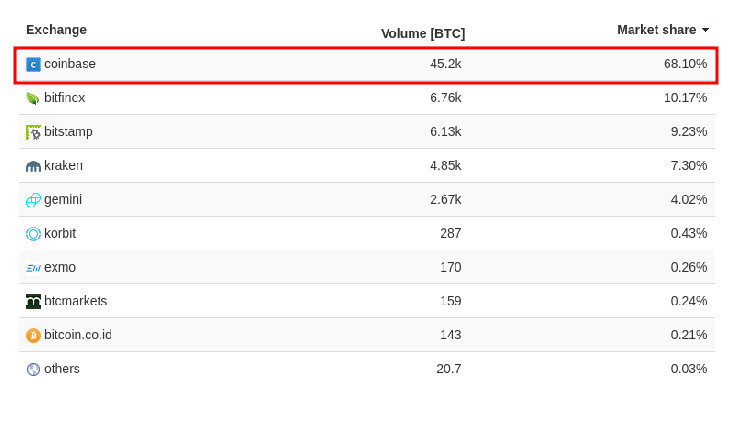Click coinbase 68.10% market share value
Image resolution: width=745 pixels, height=447 pixels.
[685, 64]
